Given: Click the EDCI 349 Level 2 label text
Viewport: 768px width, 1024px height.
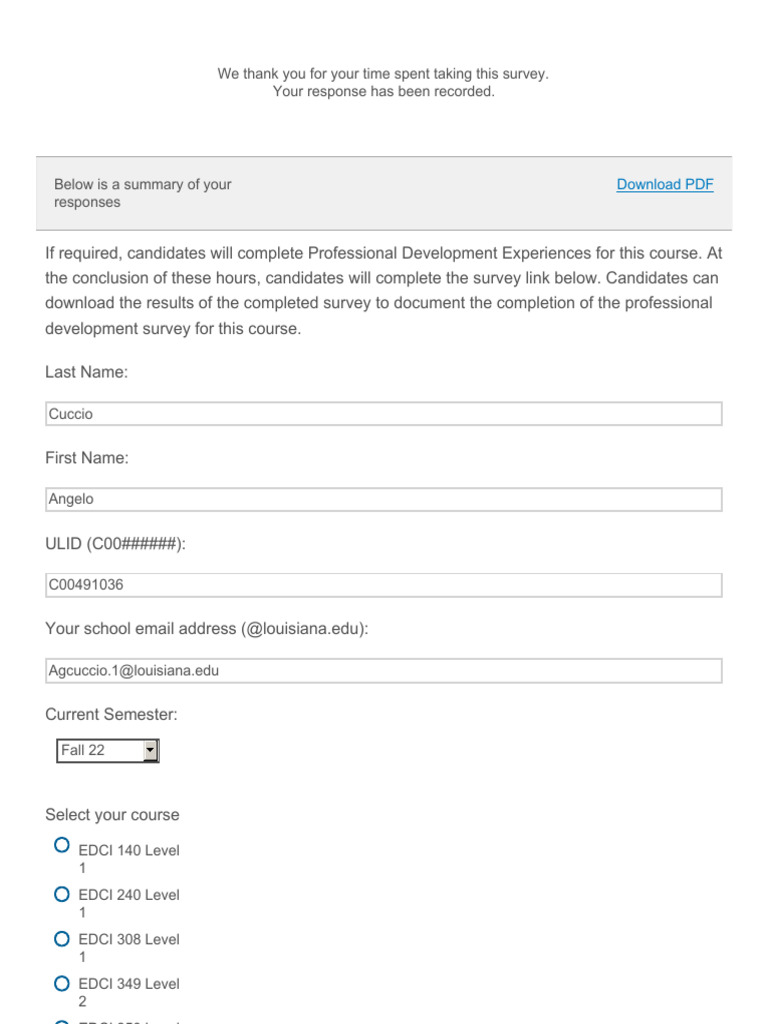Looking at the screenshot, I should coord(128,992).
